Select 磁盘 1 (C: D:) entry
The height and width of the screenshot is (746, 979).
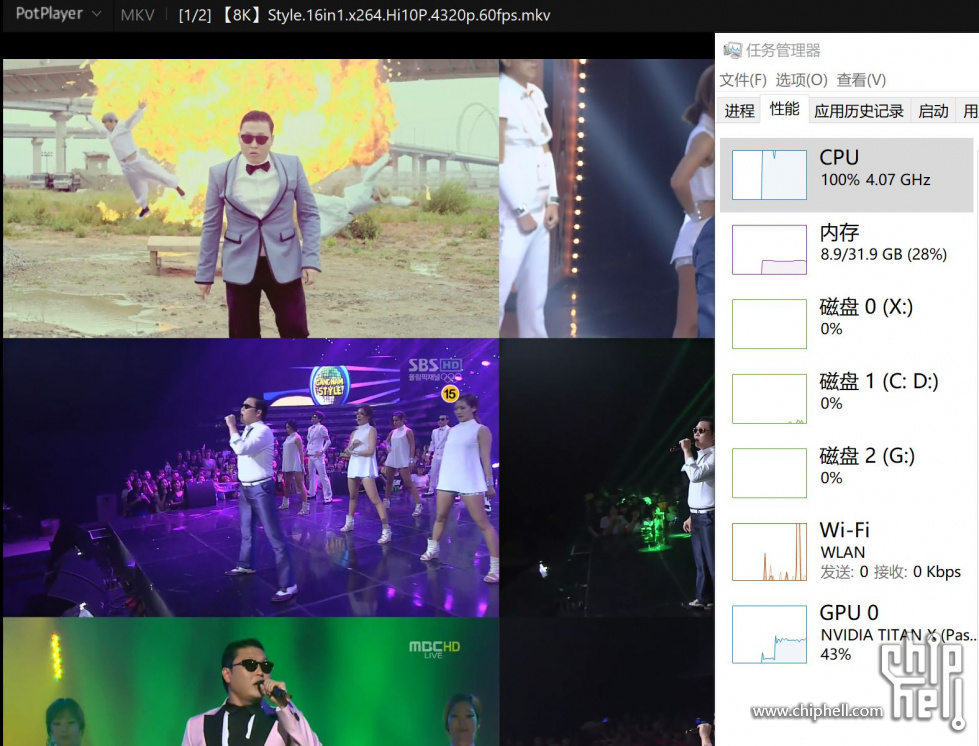point(846,398)
